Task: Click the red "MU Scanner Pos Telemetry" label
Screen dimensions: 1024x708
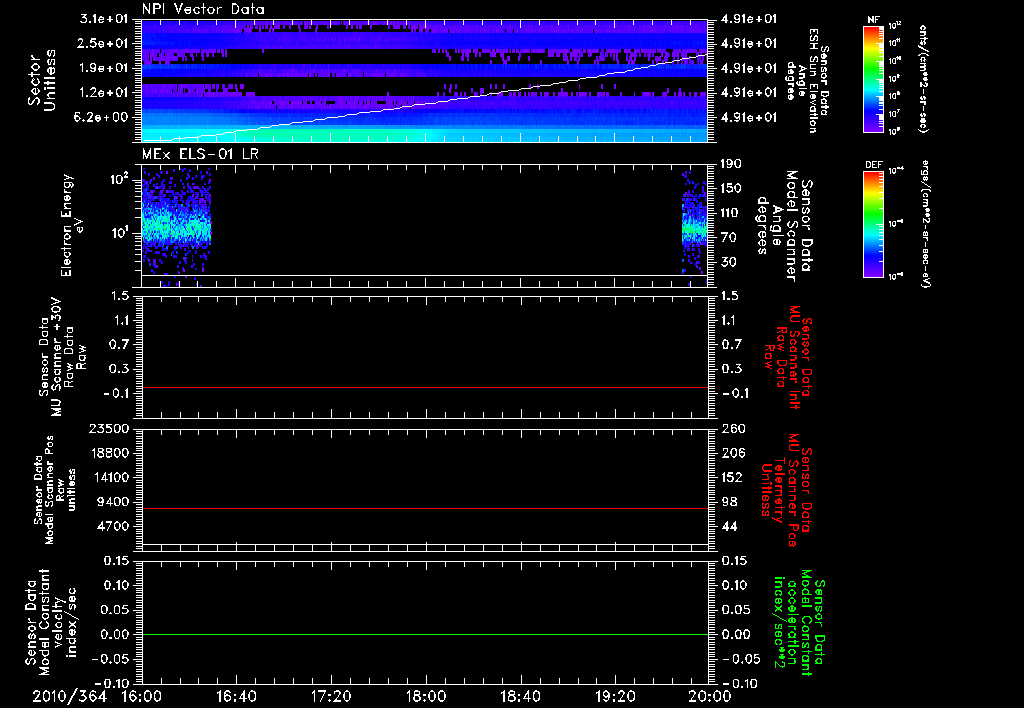Action: (786, 490)
